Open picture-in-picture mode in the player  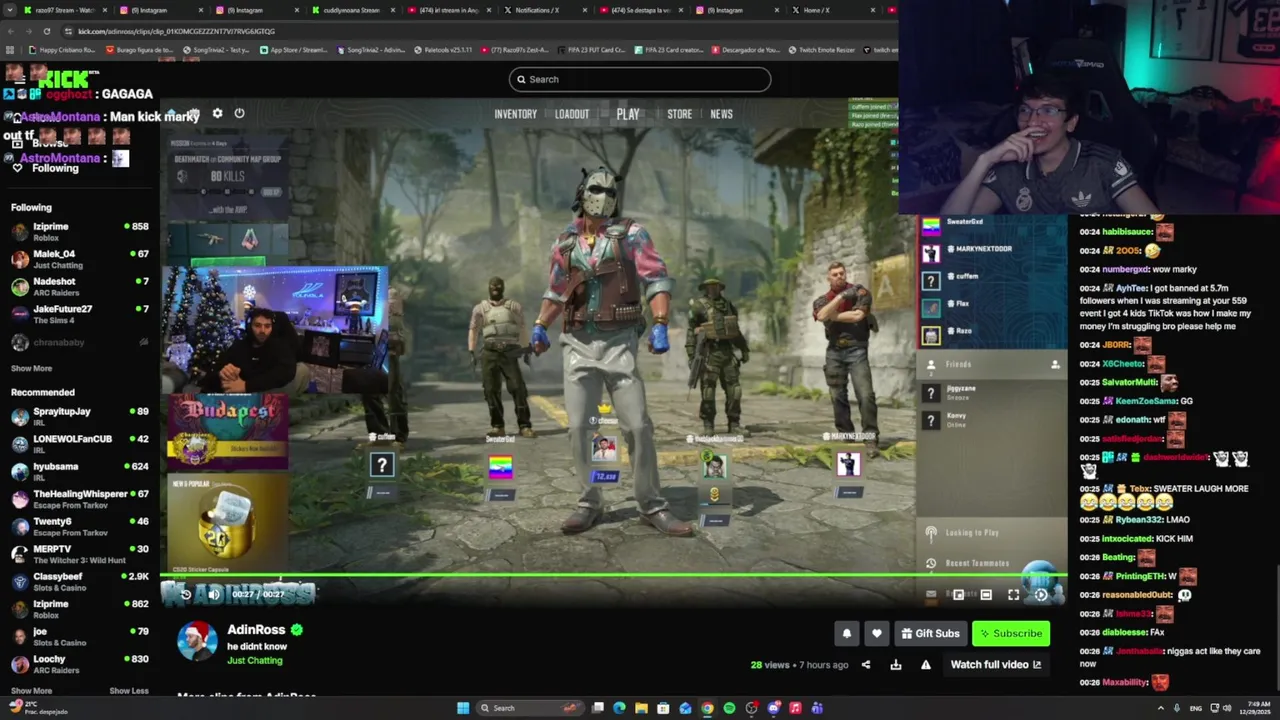(958, 595)
